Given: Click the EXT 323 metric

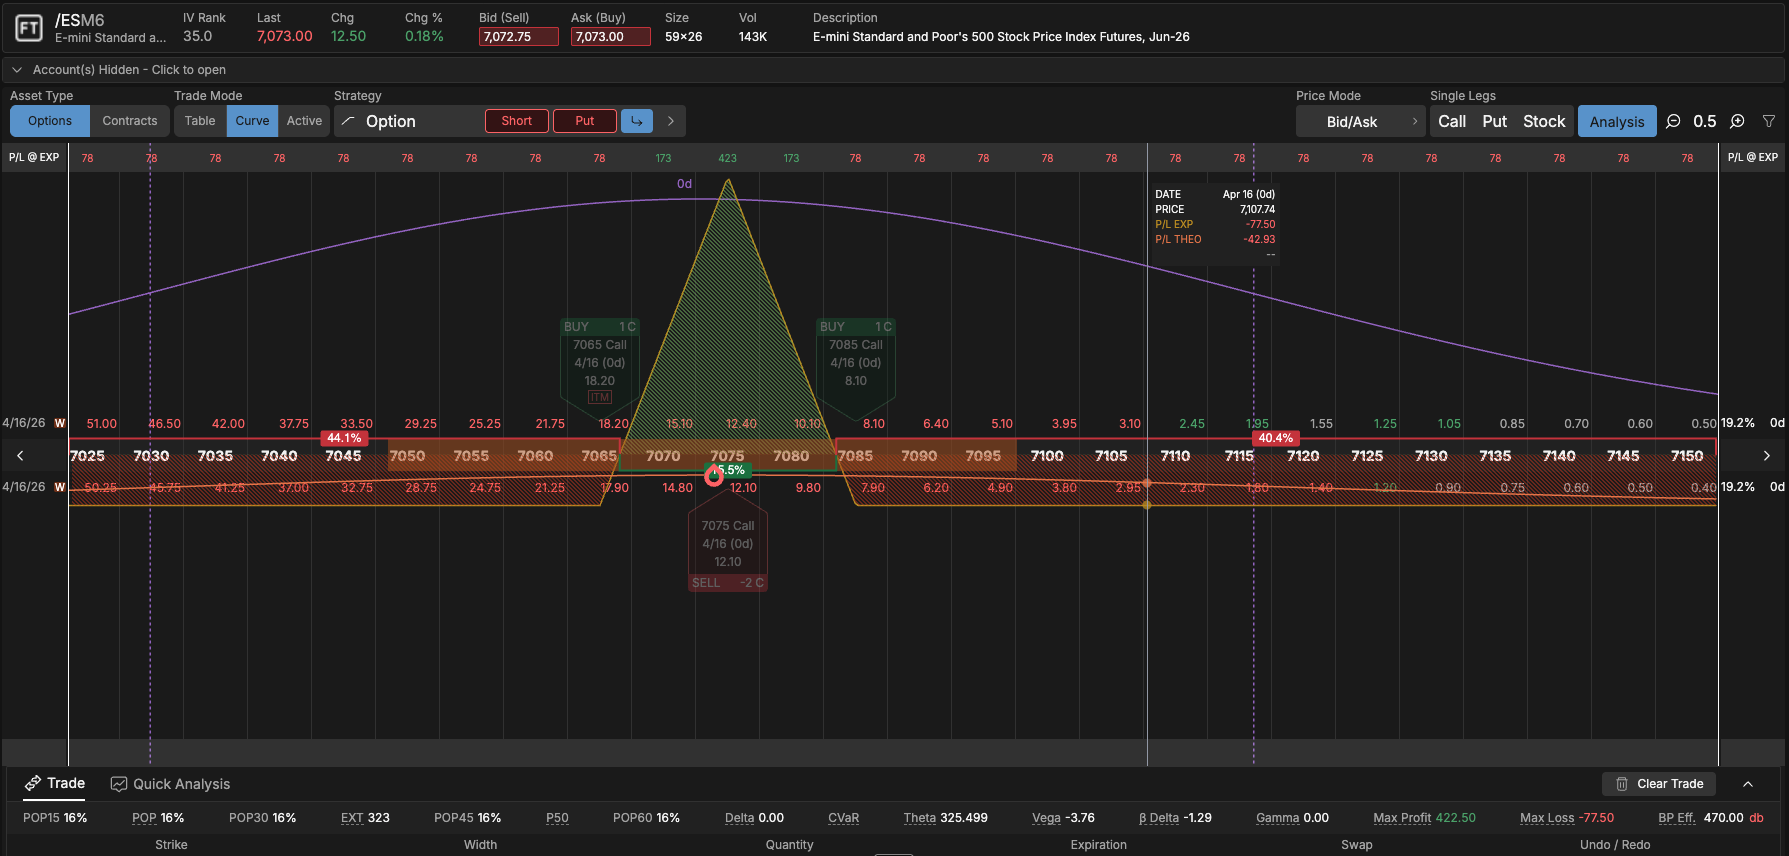Looking at the screenshot, I should coord(365,818).
